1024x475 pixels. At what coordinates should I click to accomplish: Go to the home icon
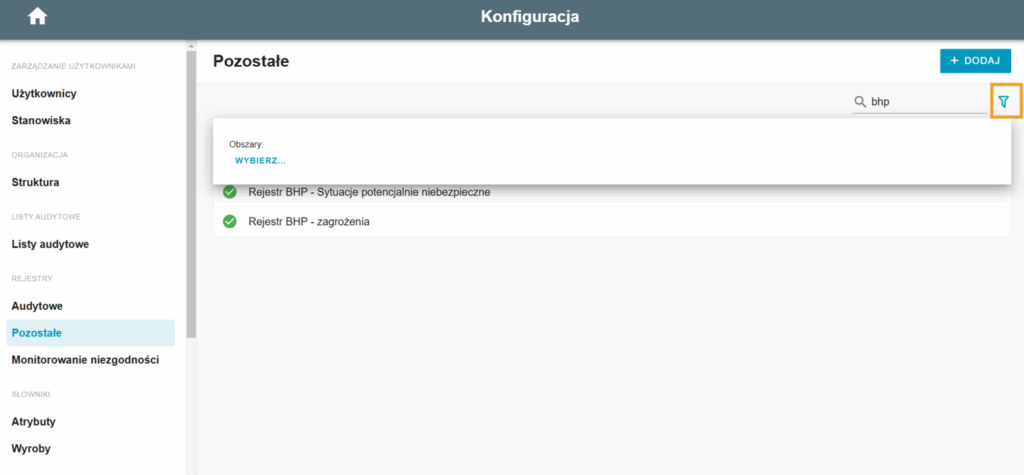click(38, 17)
